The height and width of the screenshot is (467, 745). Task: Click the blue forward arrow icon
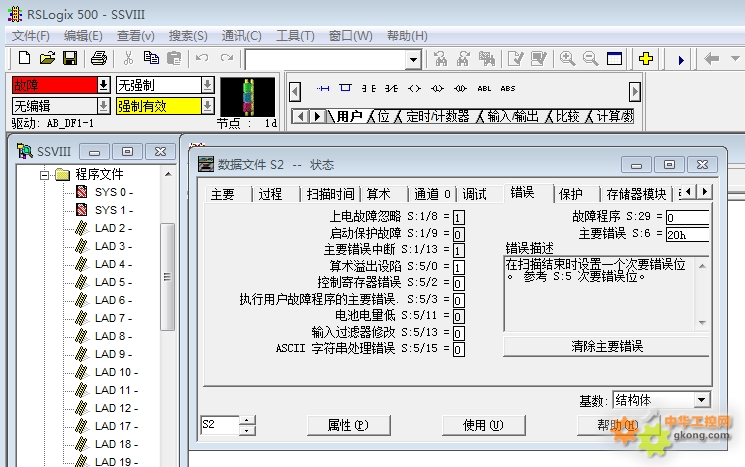pos(681,60)
